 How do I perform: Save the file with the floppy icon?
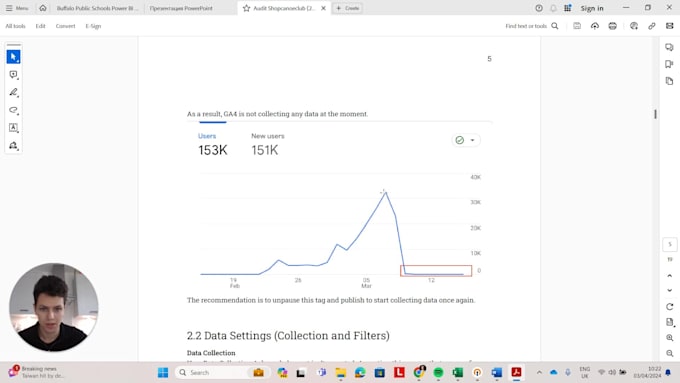pyautogui.click(x=577, y=26)
